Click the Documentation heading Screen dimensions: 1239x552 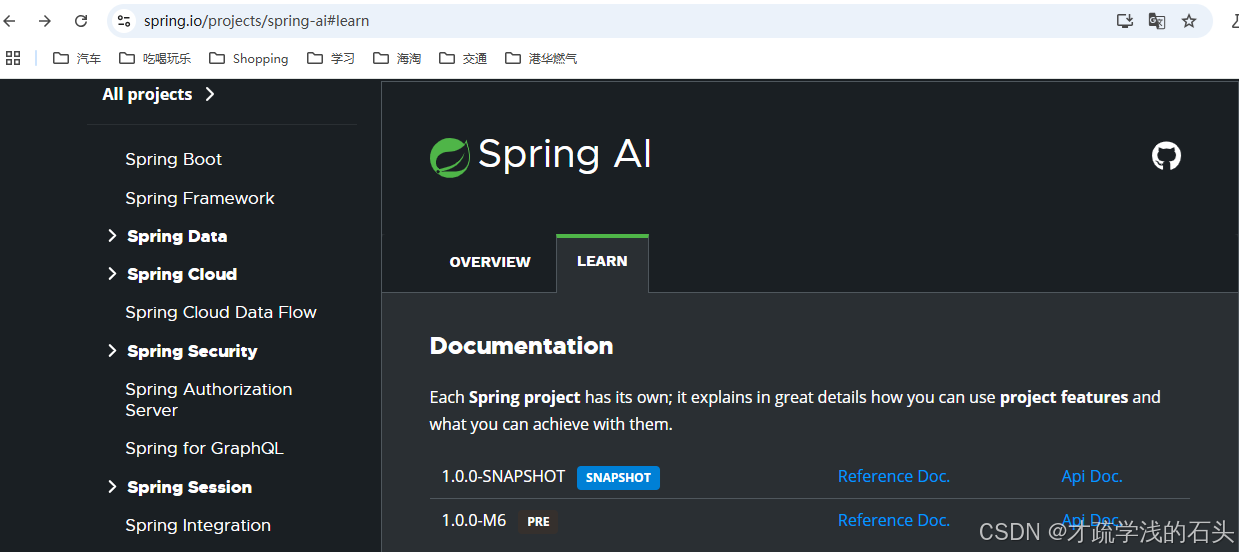click(521, 346)
